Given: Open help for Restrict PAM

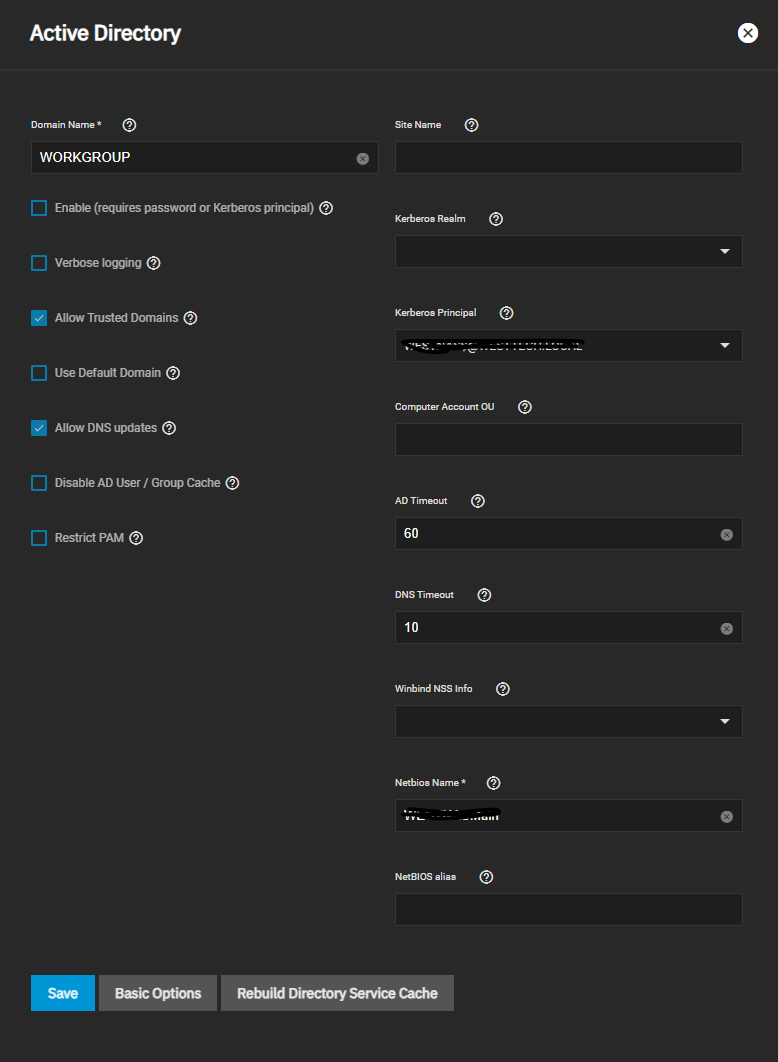Looking at the screenshot, I should point(136,538).
